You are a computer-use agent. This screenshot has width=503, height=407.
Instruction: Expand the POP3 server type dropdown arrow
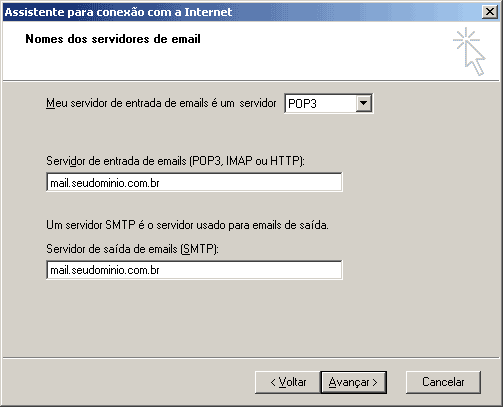pyautogui.click(x=363, y=103)
